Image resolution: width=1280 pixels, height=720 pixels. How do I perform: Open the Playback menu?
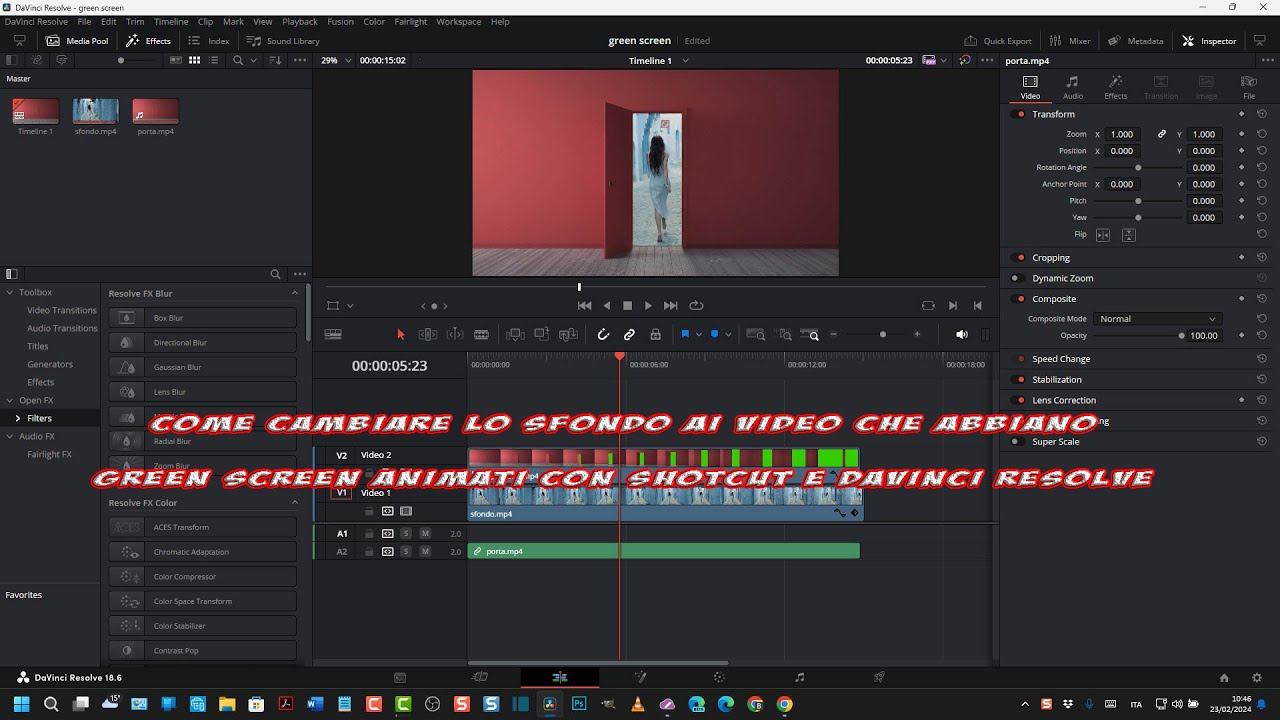coord(300,21)
